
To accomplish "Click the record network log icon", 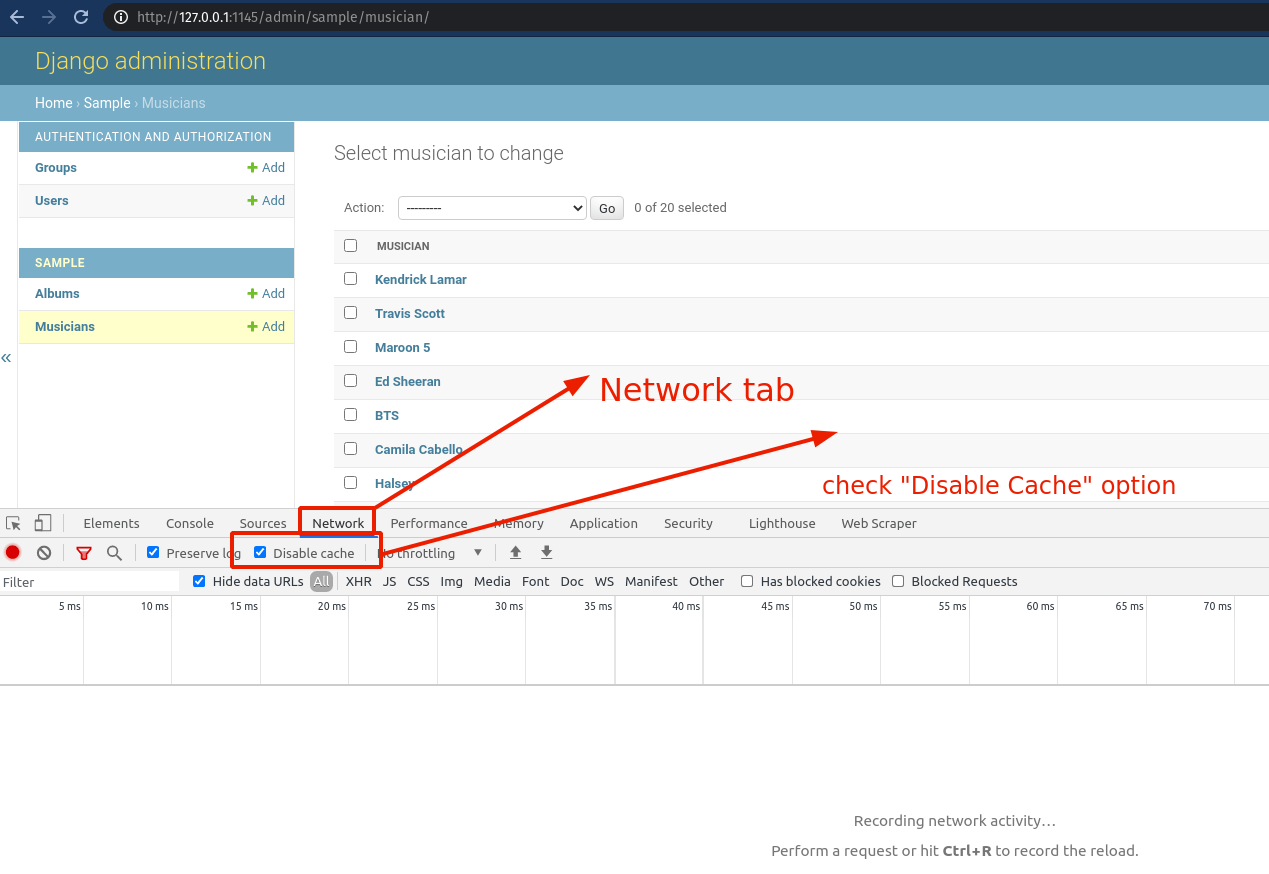I will (x=12, y=552).
